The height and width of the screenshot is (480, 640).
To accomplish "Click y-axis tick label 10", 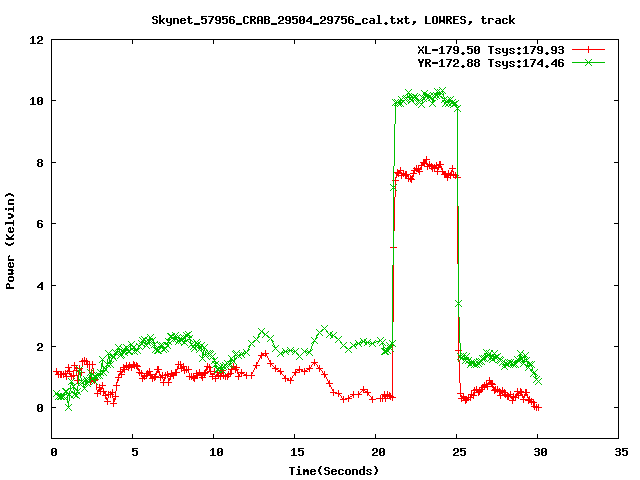I will point(36,101).
